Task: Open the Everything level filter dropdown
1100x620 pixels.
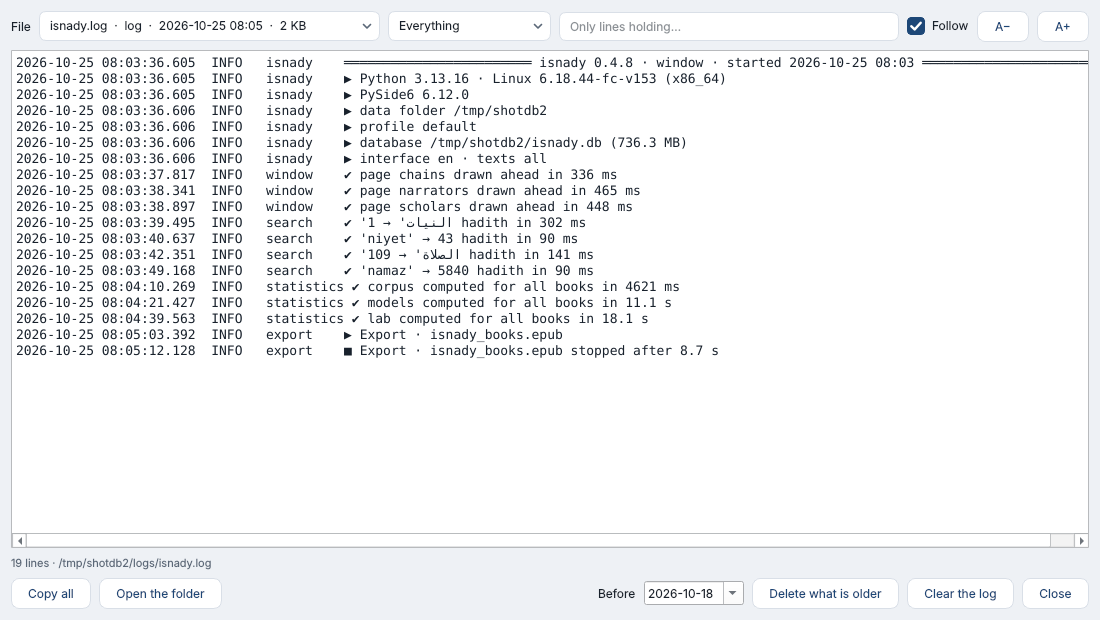Action: 469,26
